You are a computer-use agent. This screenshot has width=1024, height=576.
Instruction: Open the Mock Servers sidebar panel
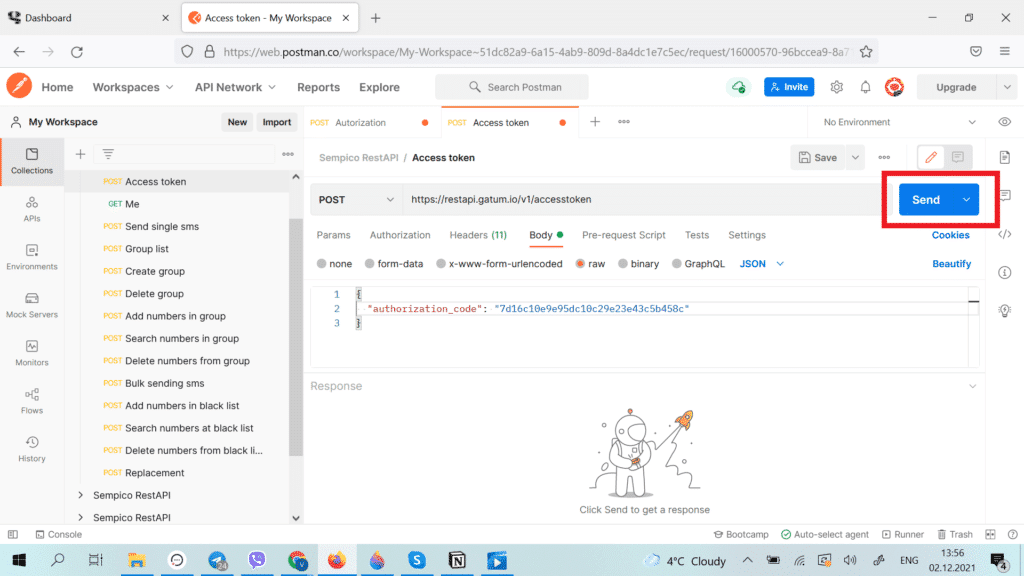(x=31, y=305)
